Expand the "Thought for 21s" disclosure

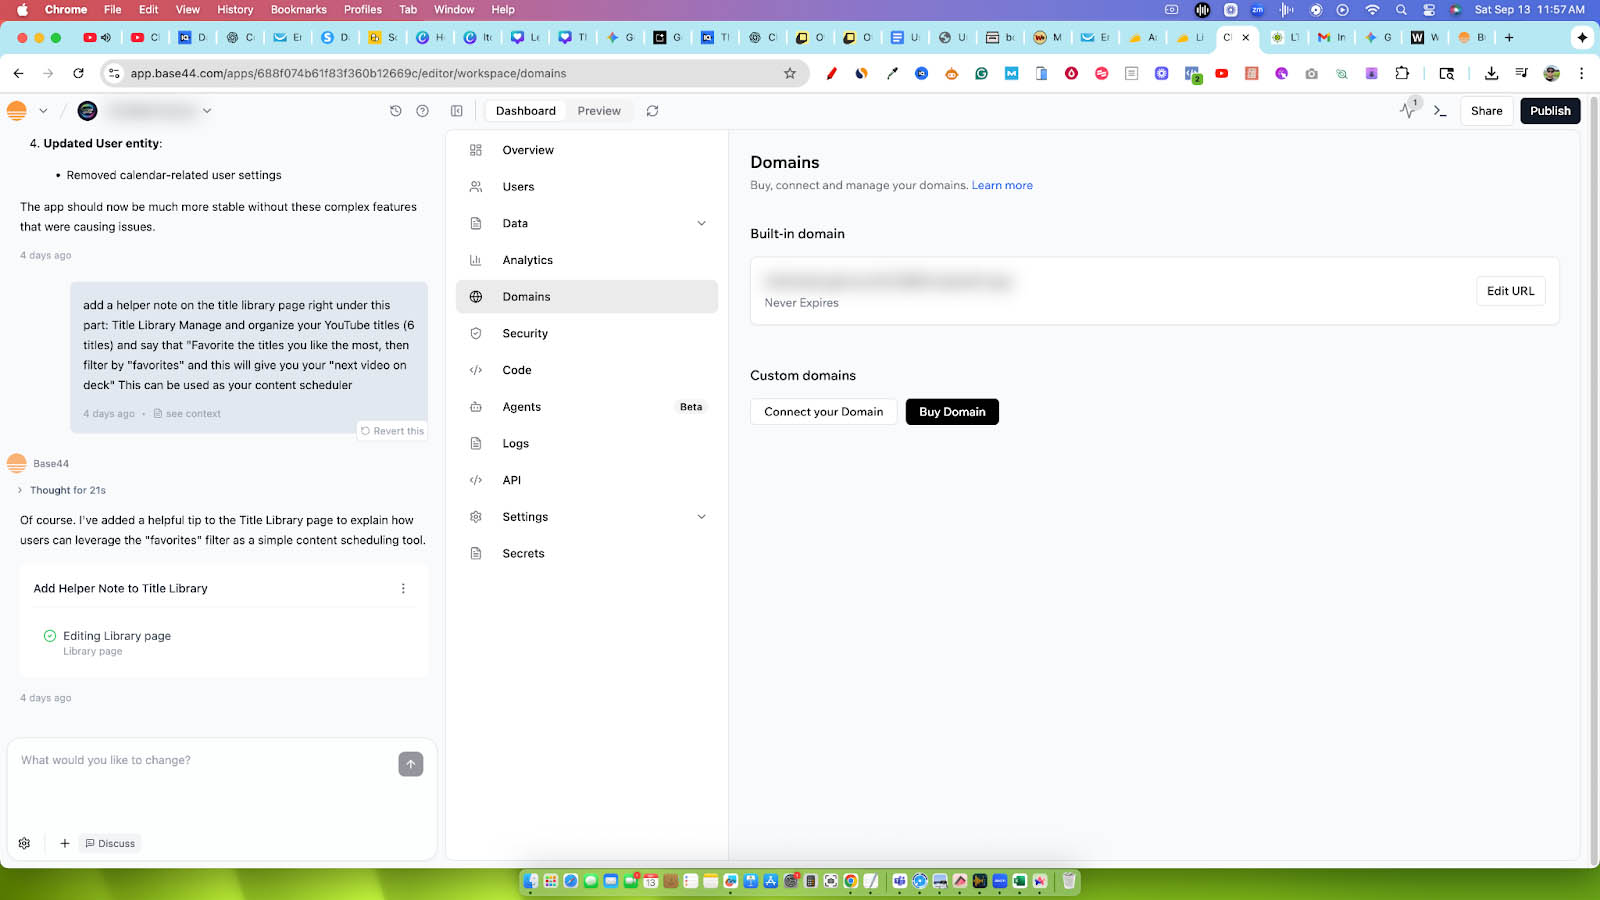pos(20,490)
